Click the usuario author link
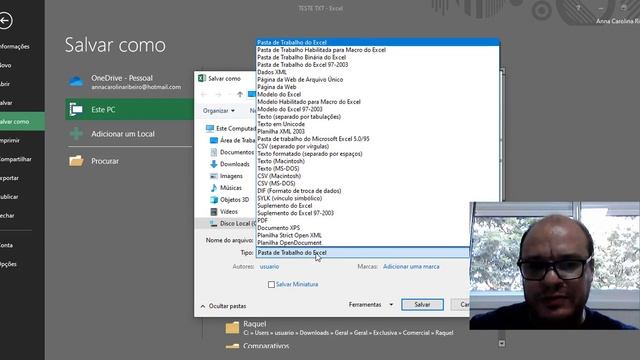 click(x=269, y=267)
